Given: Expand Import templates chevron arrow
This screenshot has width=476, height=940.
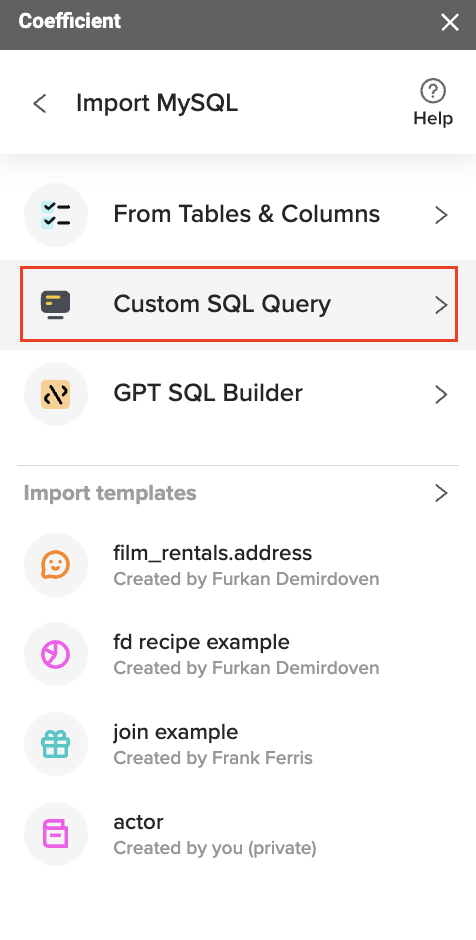Looking at the screenshot, I should pyautogui.click(x=441, y=493).
